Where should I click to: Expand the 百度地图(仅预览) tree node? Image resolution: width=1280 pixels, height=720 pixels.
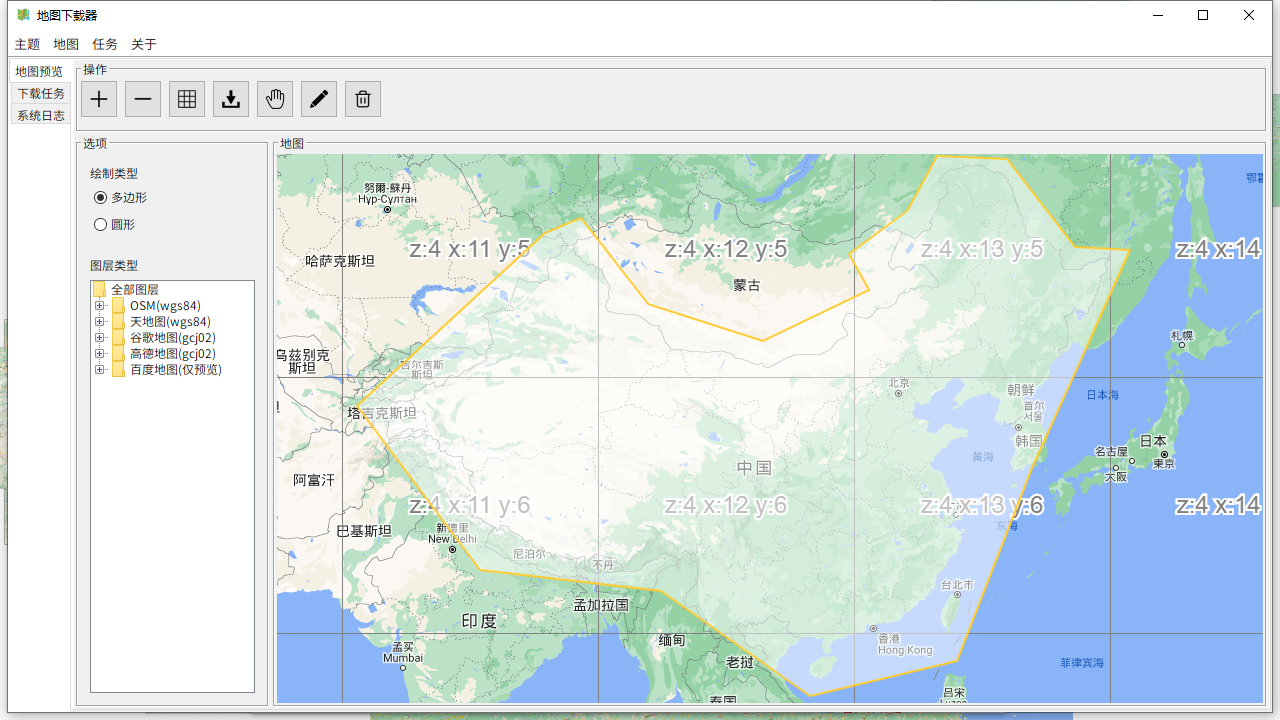point(99,370)
